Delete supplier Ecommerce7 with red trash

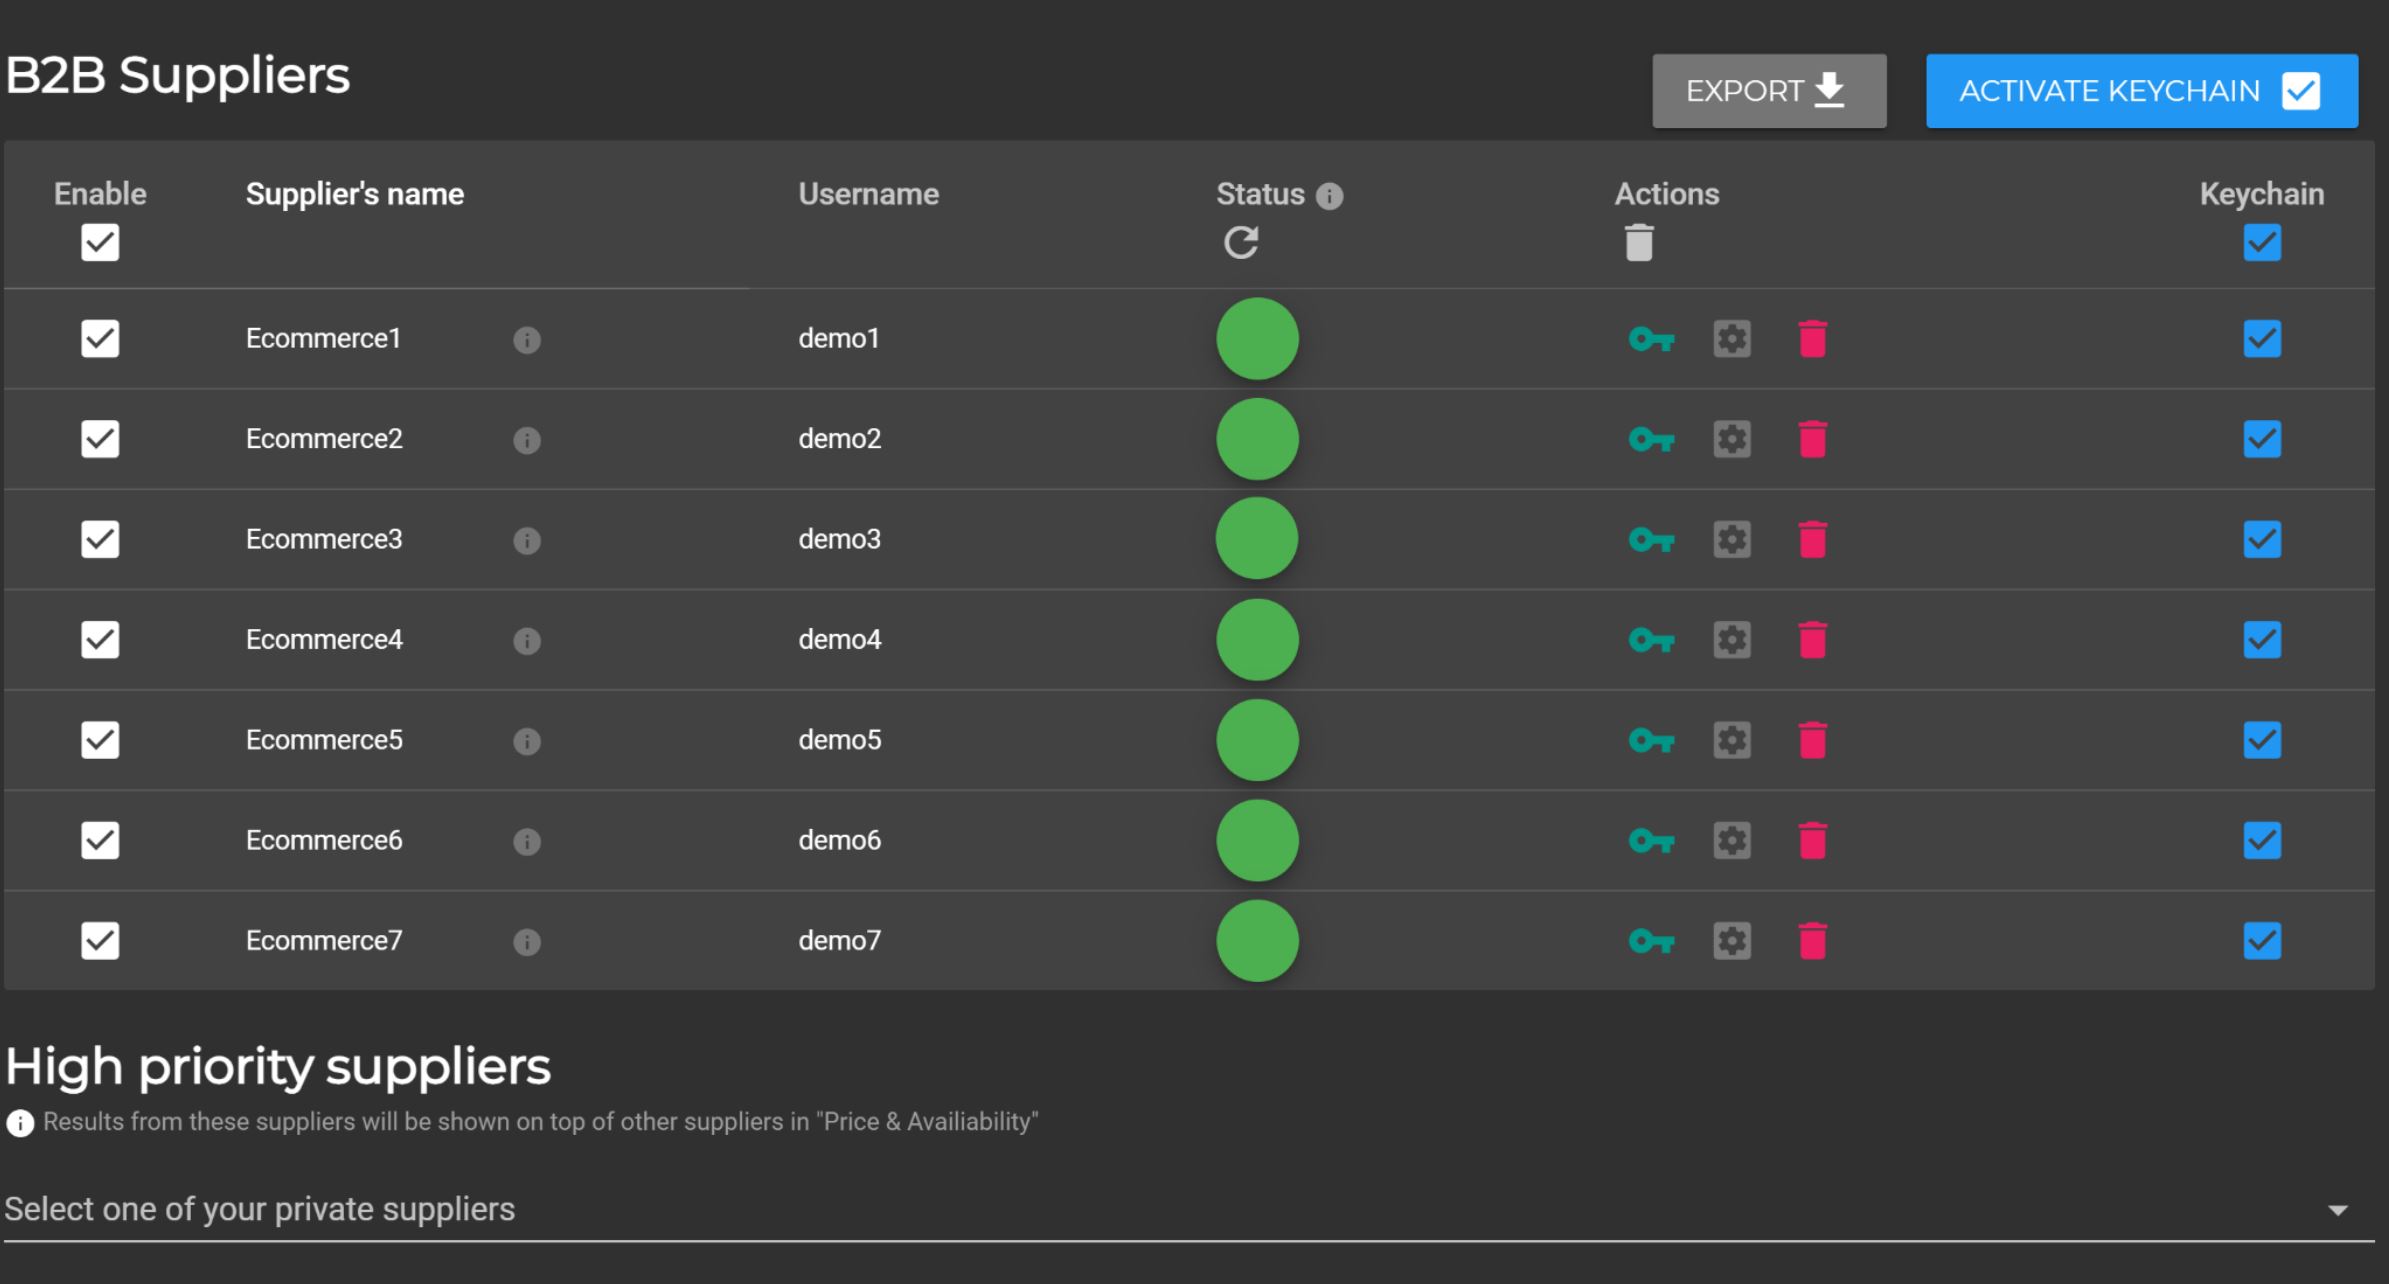tap(1813, 941)
